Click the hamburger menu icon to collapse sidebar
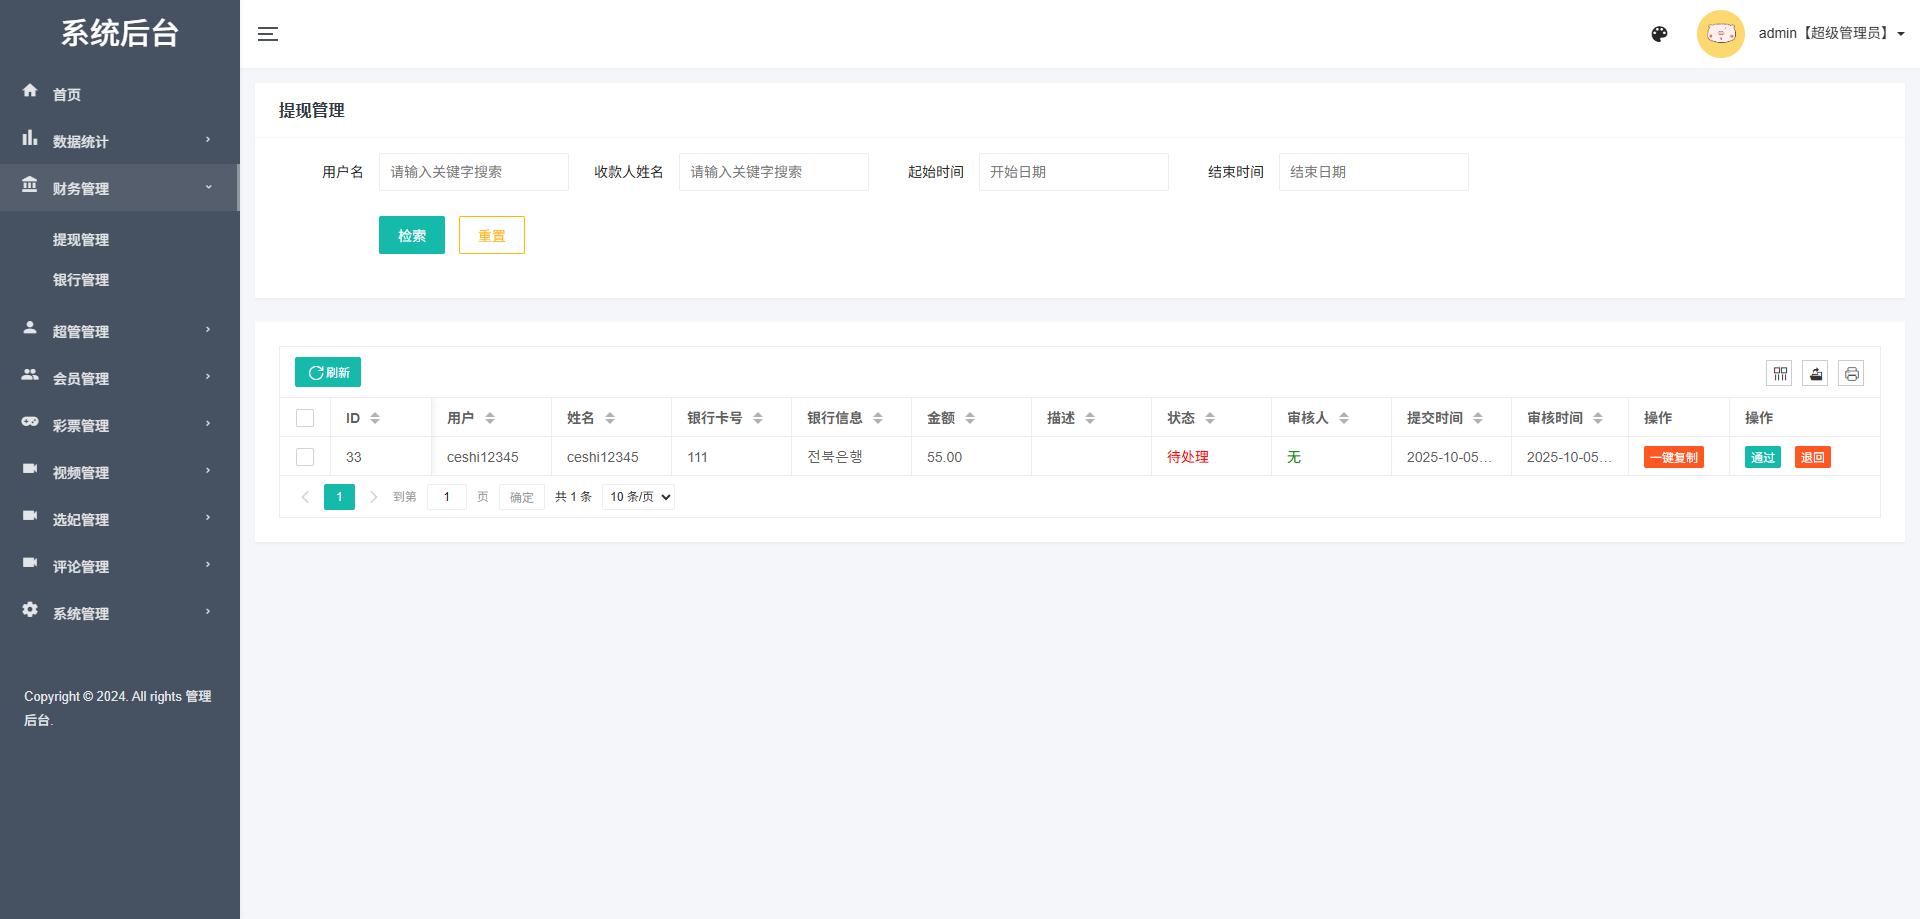Image resolution: width=1920 pixels, height=919 pixels. pyautogui.click(x=268, y=33)
